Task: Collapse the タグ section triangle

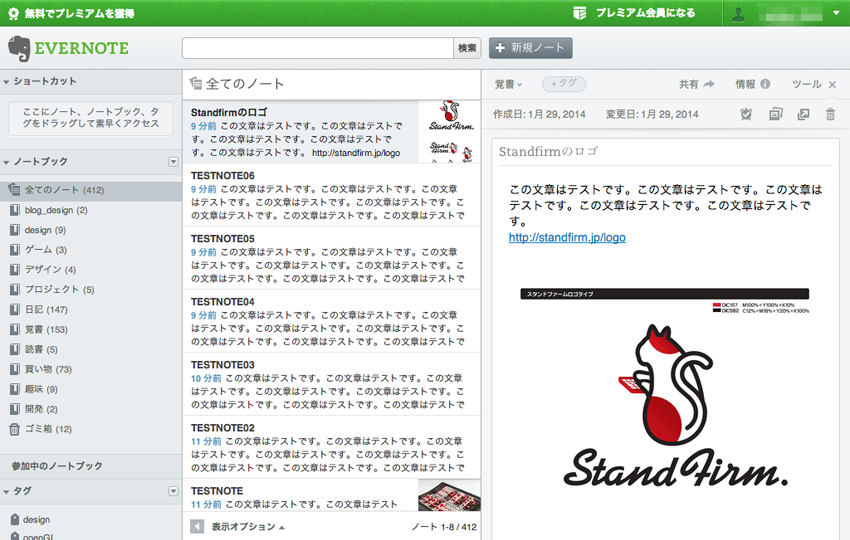Action: point(7,492)
